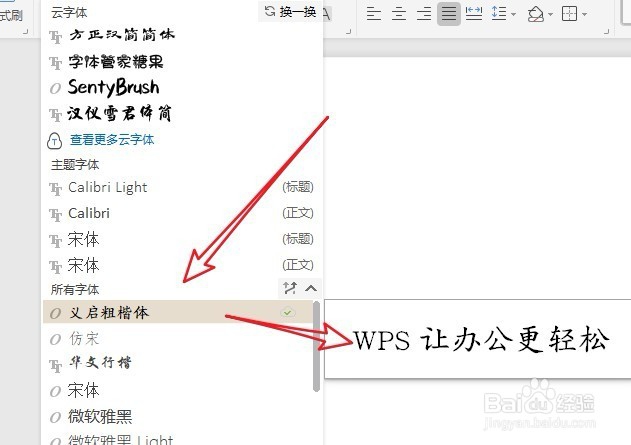631x445 pixels.
Task: Toggle justify alignment button
Action: point(449,14)
